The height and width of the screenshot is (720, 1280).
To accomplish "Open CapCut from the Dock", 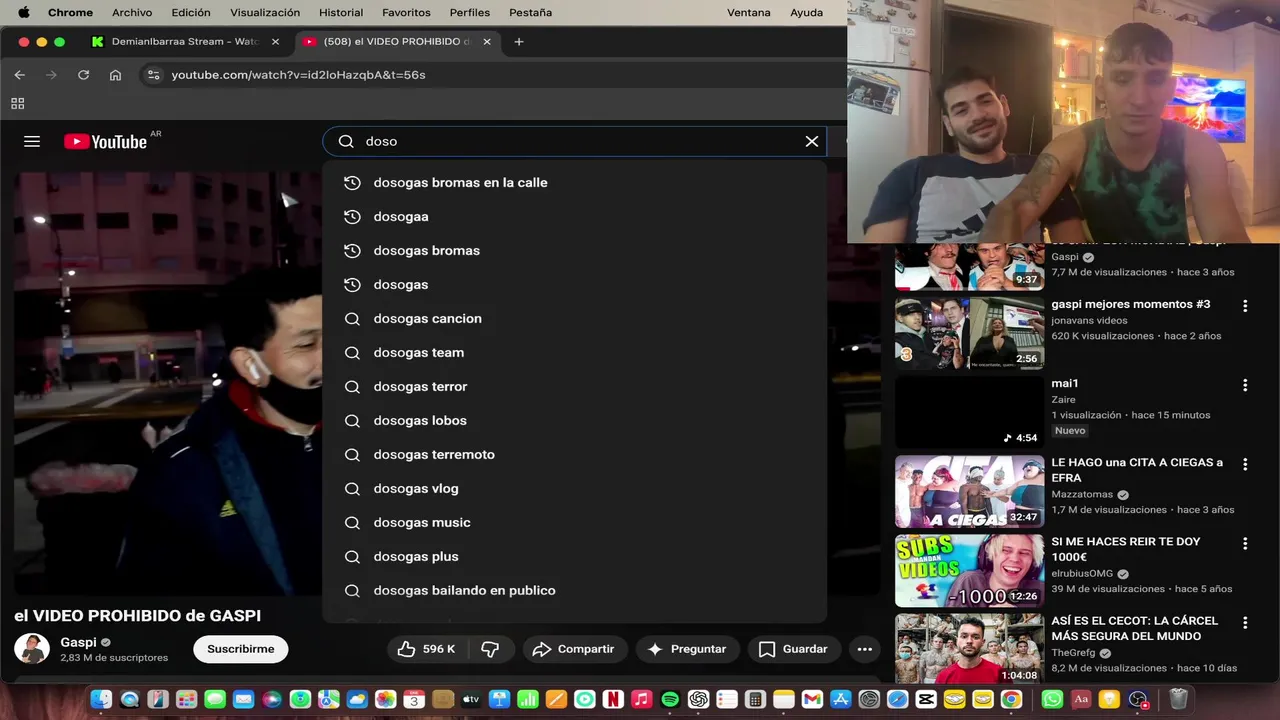I will [x=926, y=700].
